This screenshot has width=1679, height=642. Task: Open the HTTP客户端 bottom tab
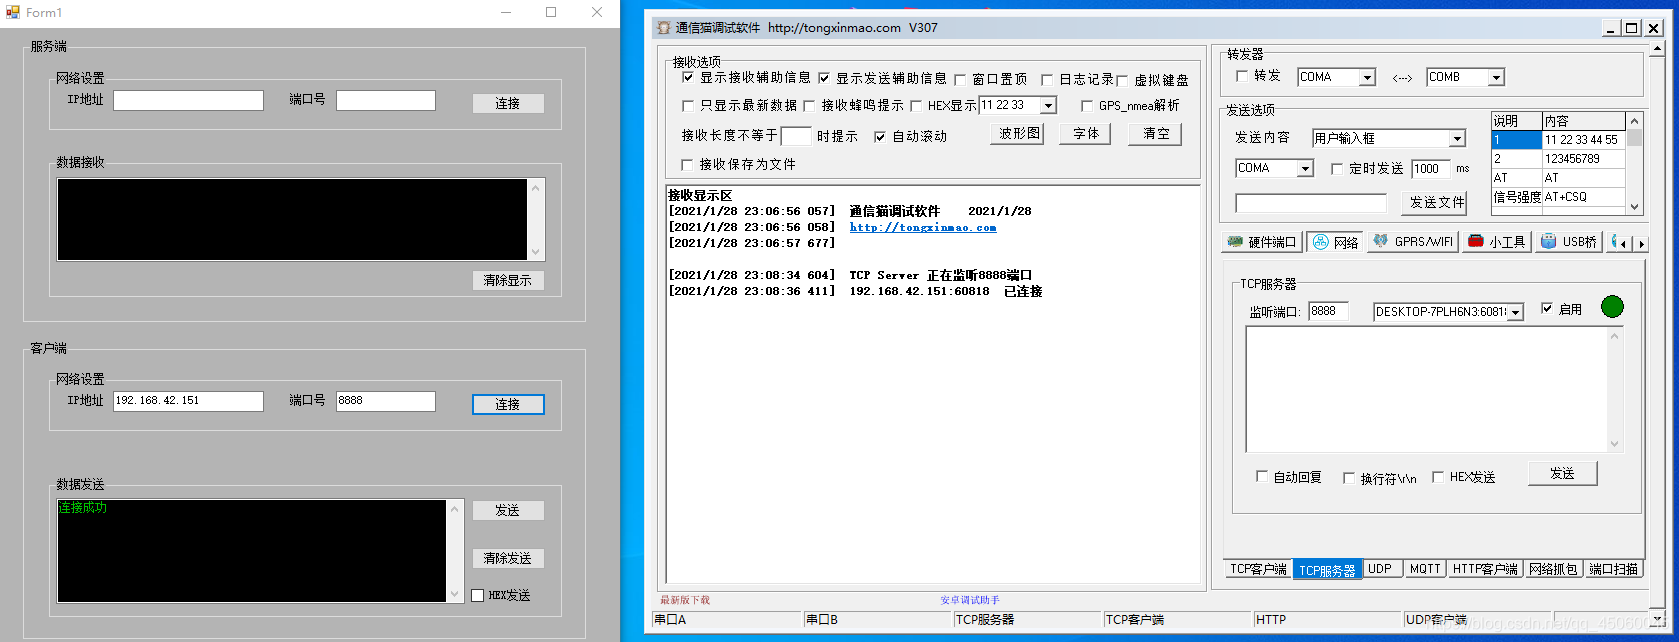[1485, 569]
